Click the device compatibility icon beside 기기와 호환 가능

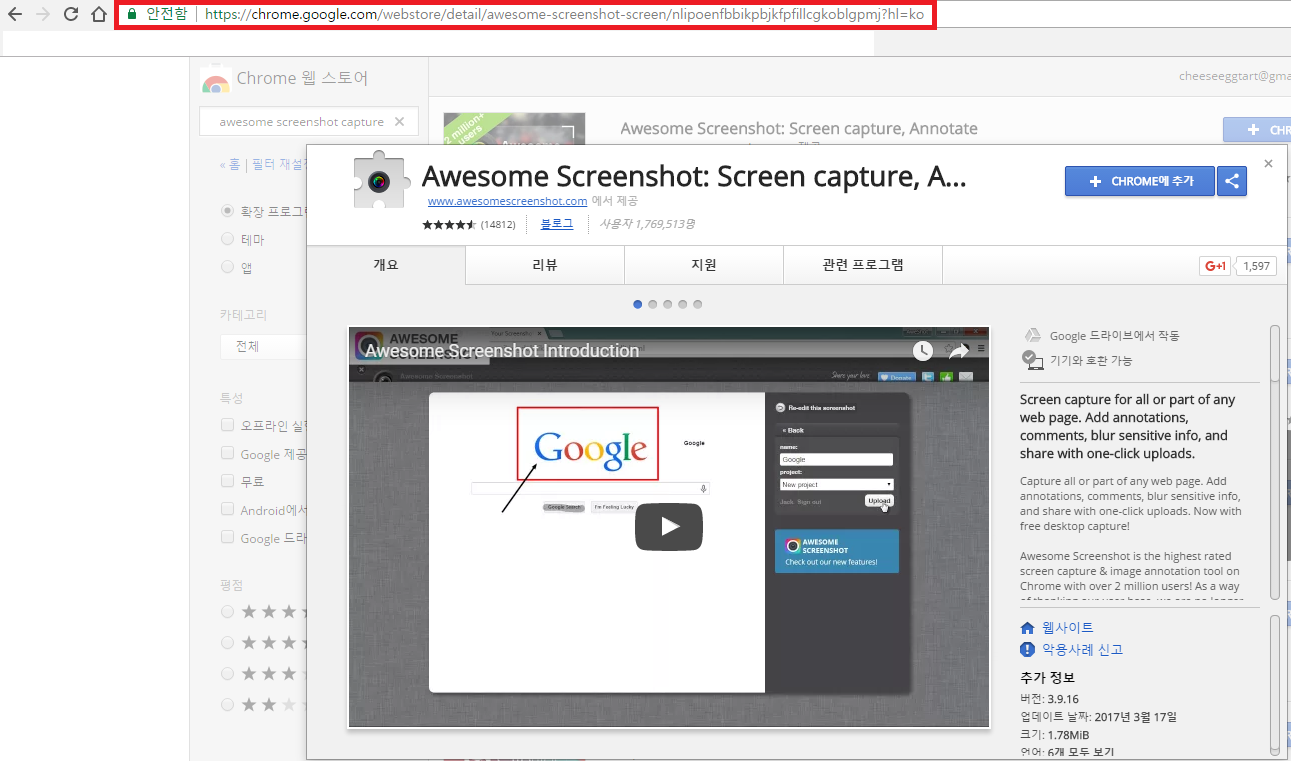pyautogui.click(x=1032, y=359)
